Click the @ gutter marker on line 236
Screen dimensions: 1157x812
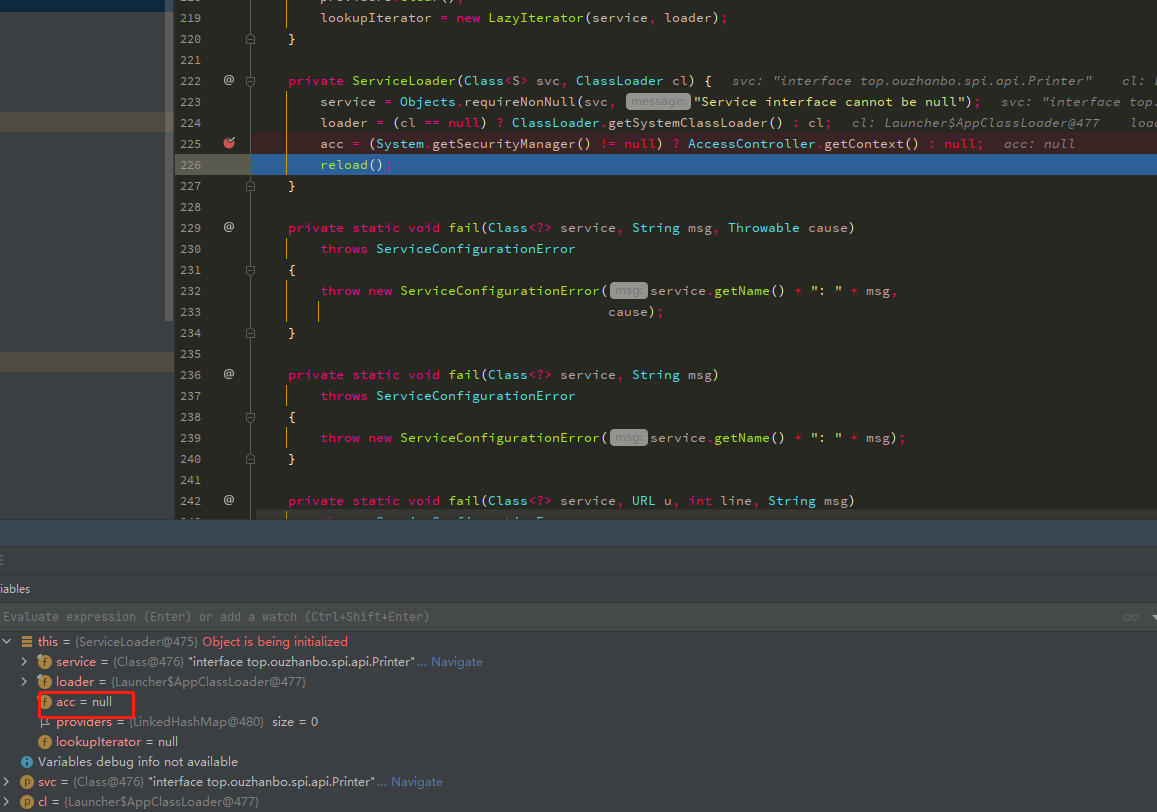pos(229,374)
